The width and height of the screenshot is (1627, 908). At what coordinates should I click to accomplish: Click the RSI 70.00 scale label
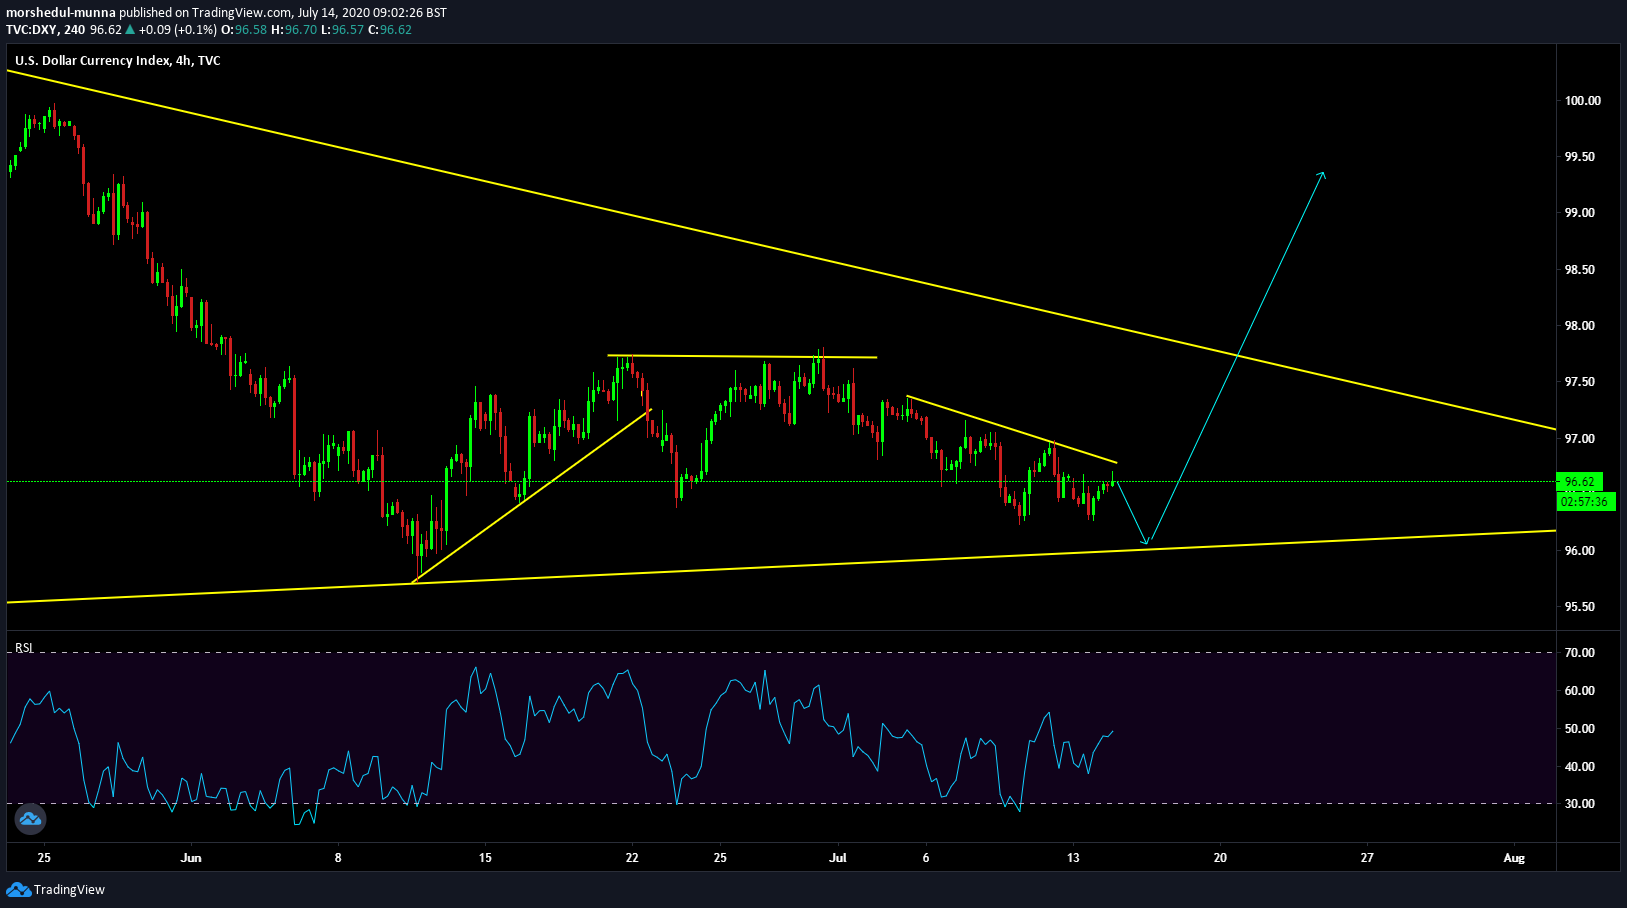[1580, 653]
